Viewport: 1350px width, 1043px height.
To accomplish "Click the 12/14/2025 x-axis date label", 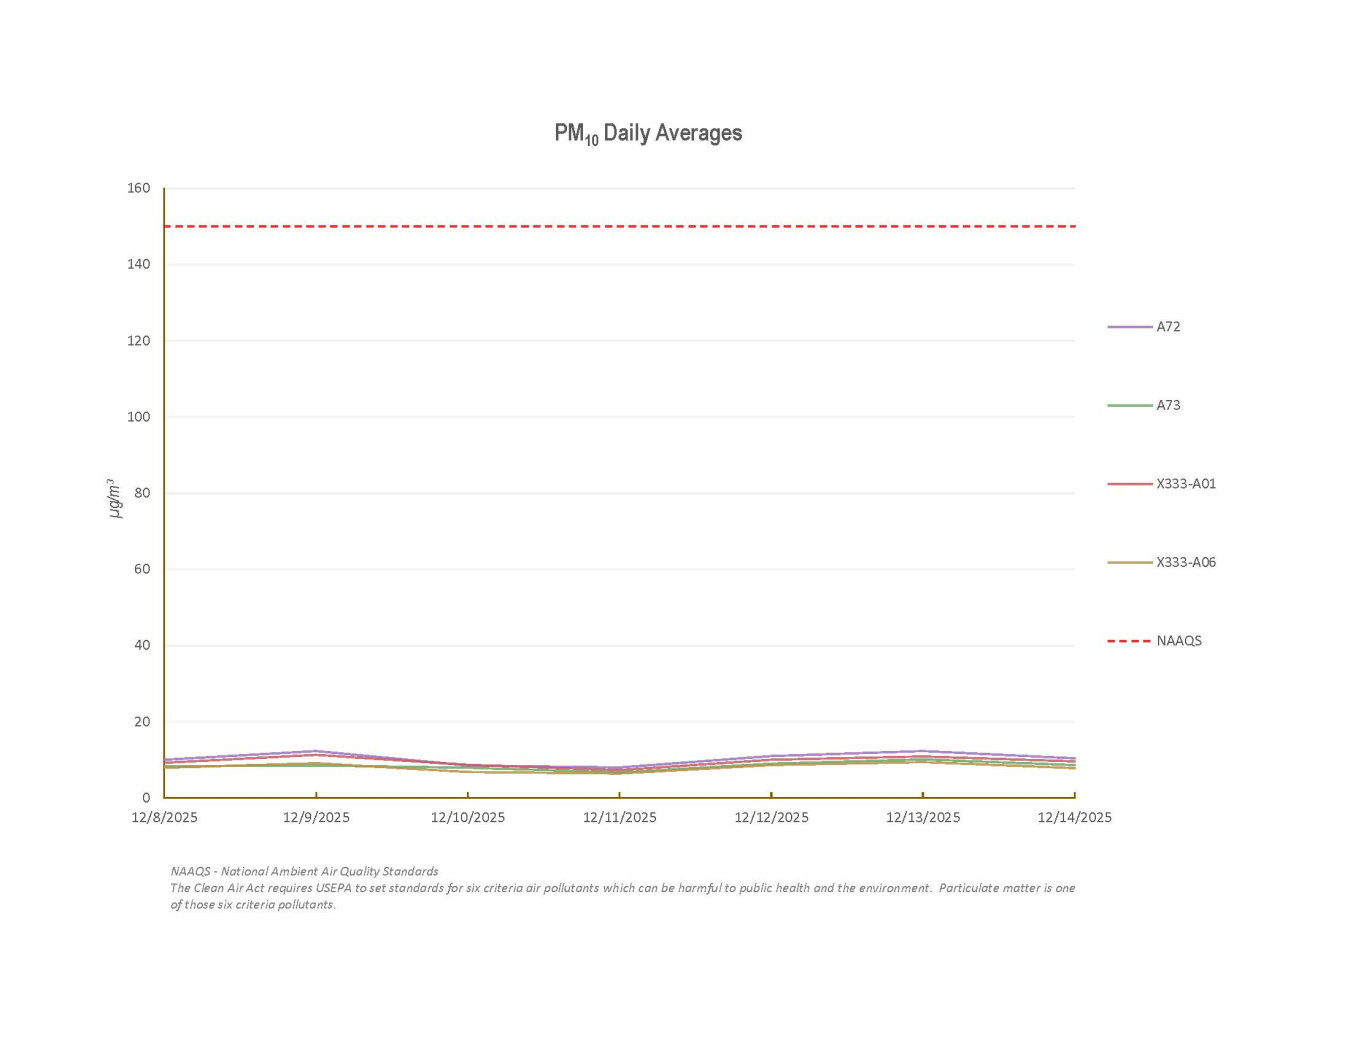I will tap(1074, 817).
